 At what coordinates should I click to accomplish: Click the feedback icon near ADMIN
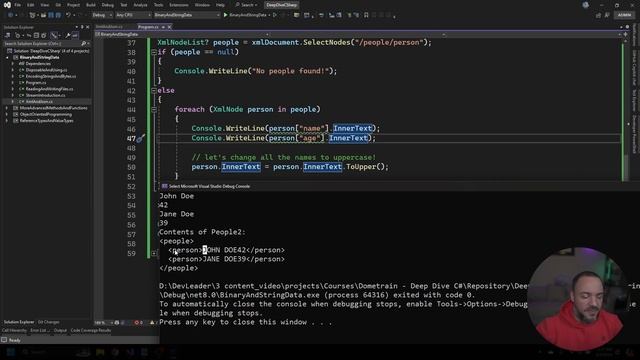click(x=607, y=15)
